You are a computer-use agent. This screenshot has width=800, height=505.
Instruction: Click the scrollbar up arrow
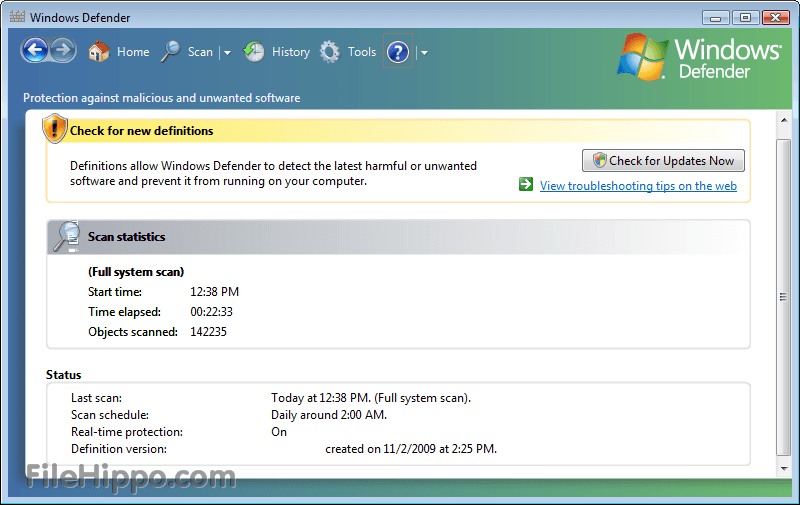[784, 120]
